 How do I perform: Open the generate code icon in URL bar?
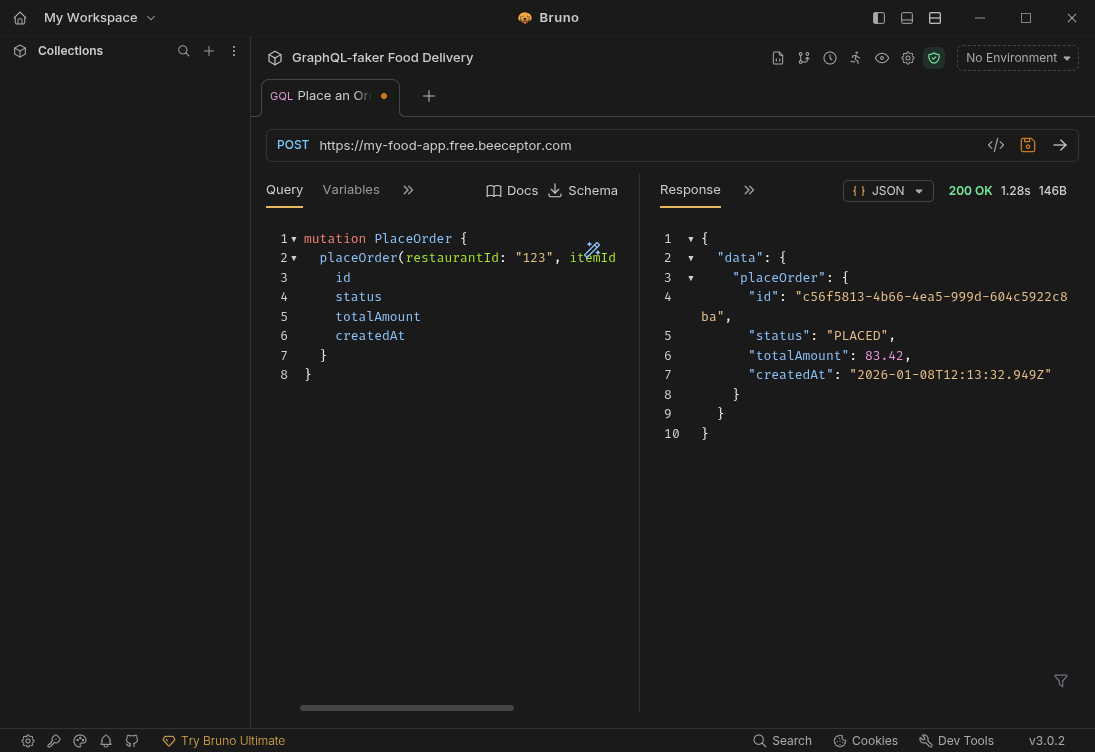[x=995, y=145]
